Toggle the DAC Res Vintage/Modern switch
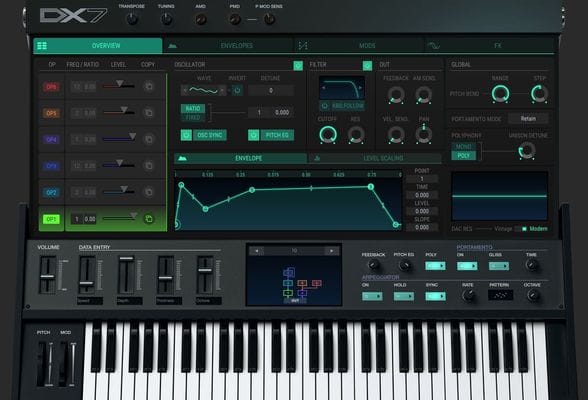This screenshot has width=588, height=400. (521, 229)
